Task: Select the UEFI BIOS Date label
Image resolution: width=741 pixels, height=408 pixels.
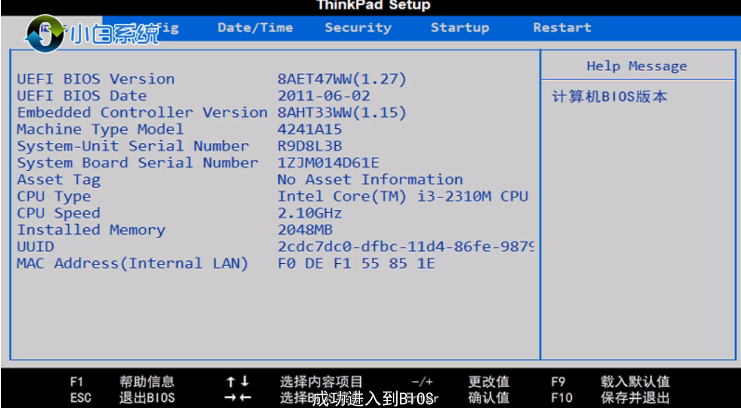Action: (82, 95)
